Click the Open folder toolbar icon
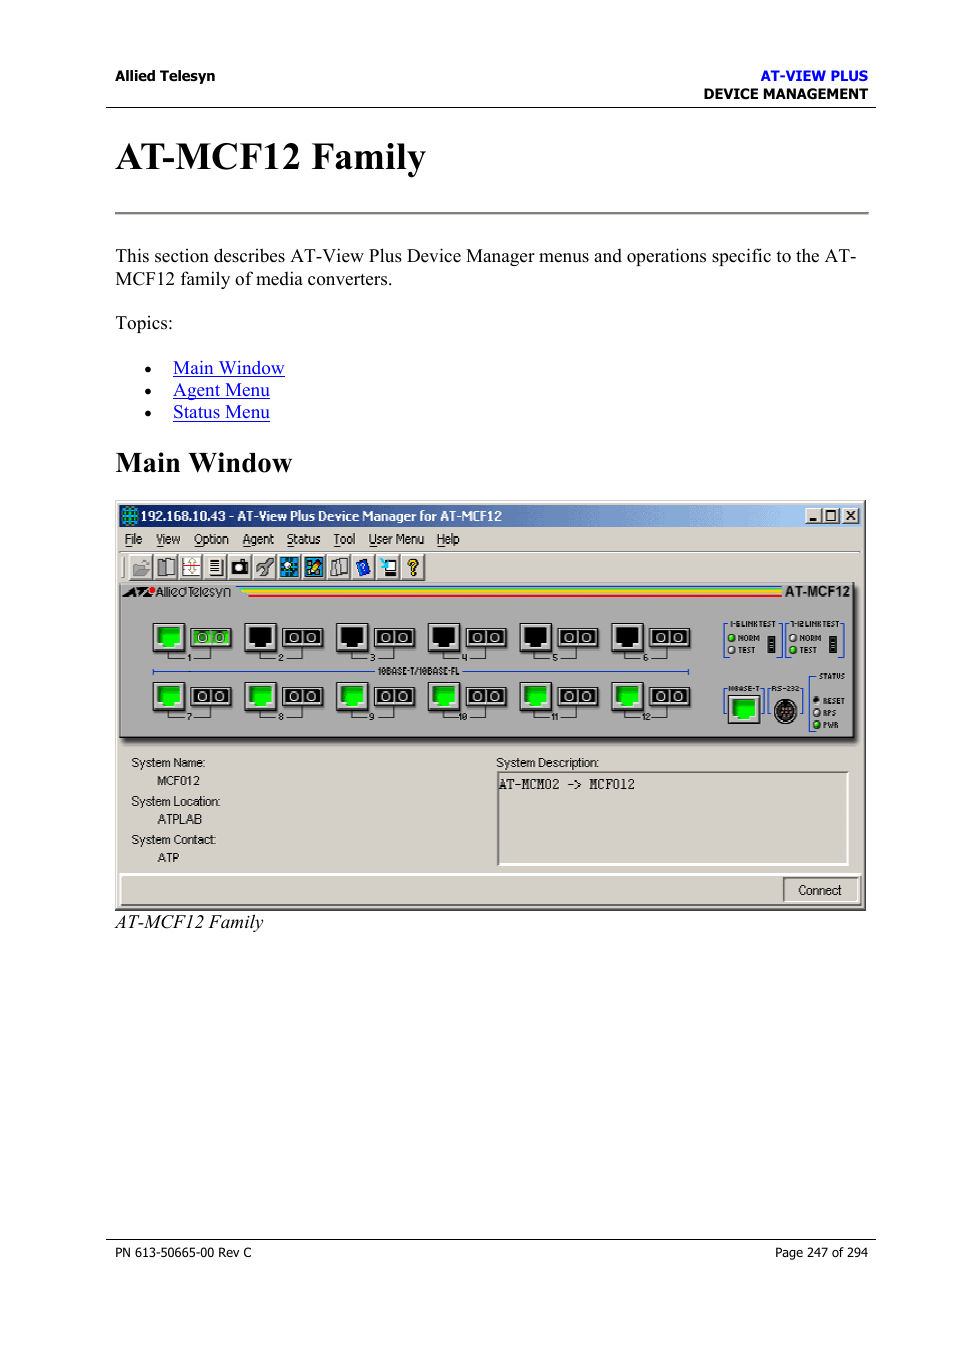Screen dimensions: 954x1351 (x=141, y=567)
